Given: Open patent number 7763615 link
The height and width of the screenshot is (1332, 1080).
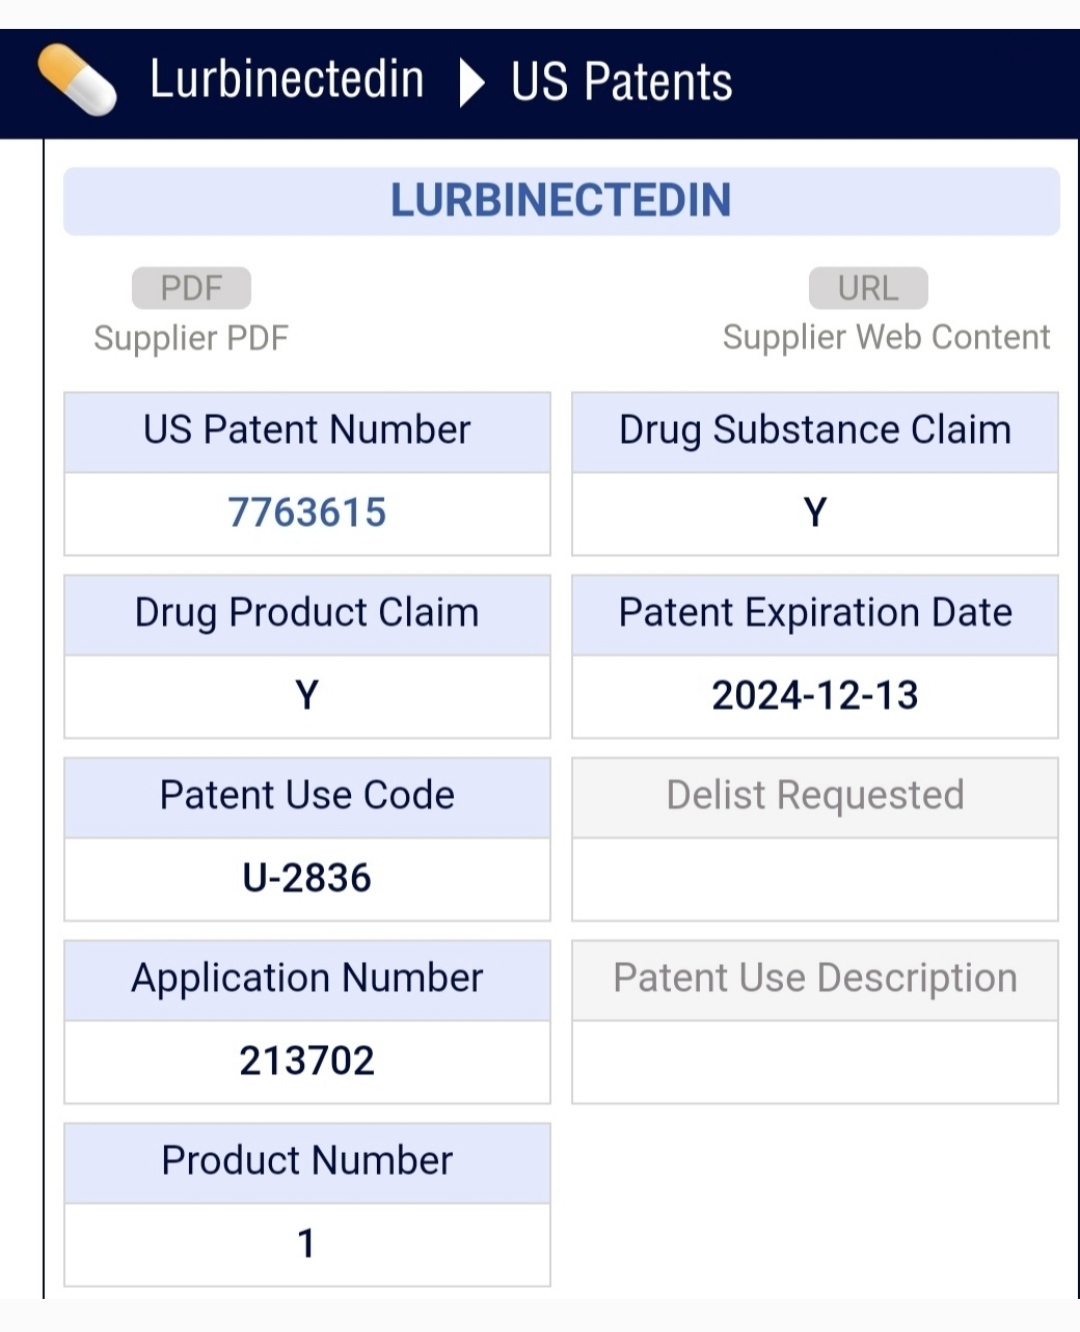Looking at the screenshot, I should (307, 513).
